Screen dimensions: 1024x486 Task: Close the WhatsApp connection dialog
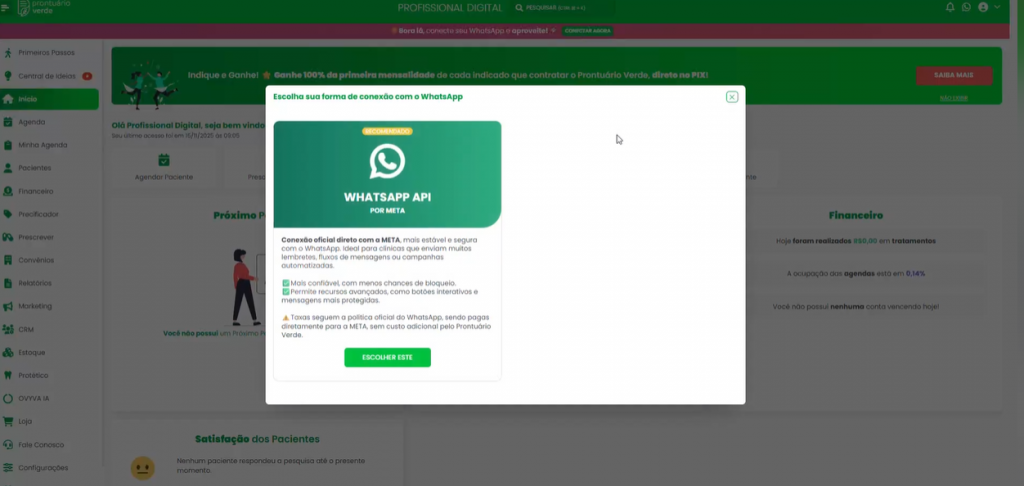[732, 97]
